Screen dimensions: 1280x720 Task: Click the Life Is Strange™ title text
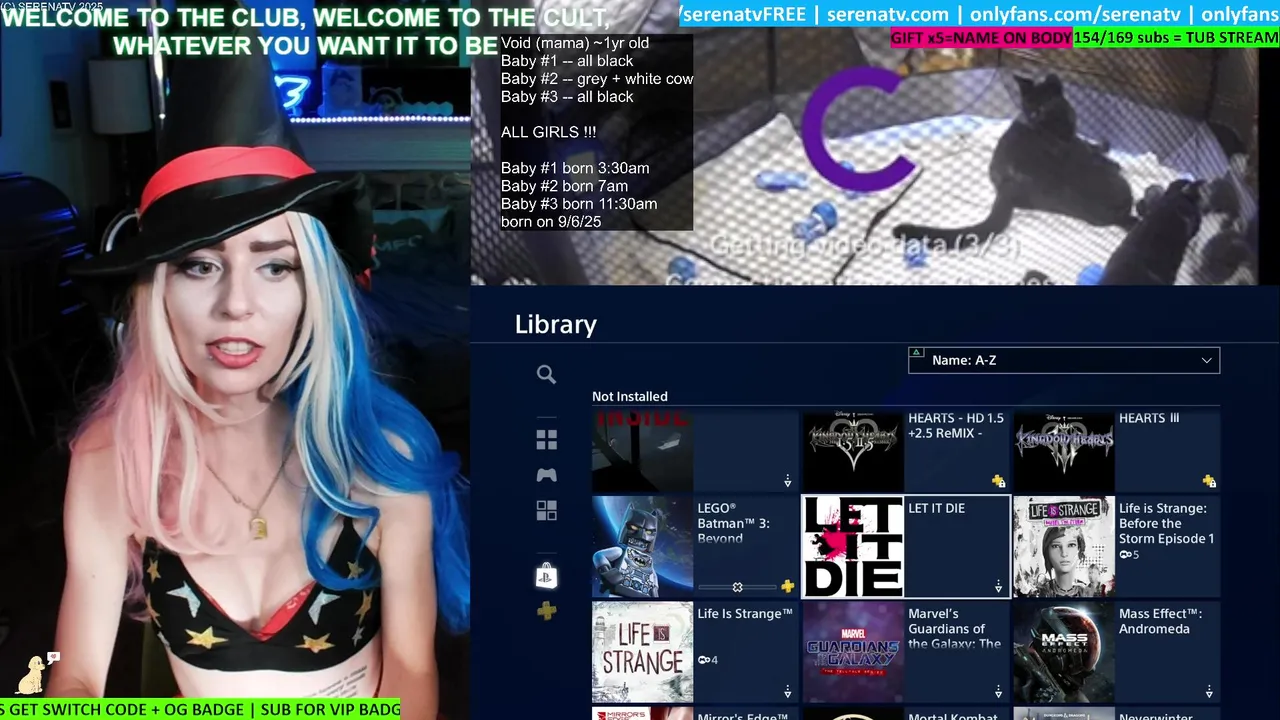(745, 613)
